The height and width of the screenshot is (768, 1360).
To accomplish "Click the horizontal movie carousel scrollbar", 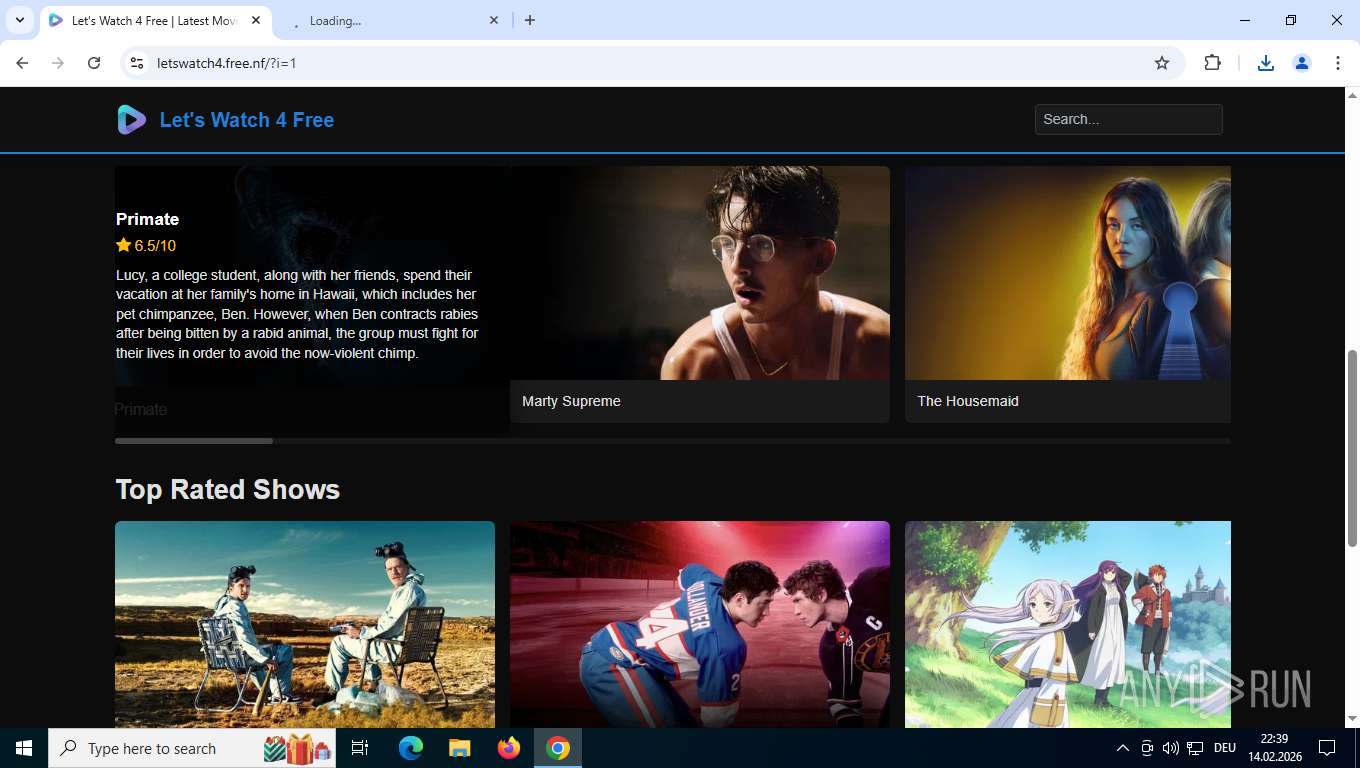I will tap(194, 441).
